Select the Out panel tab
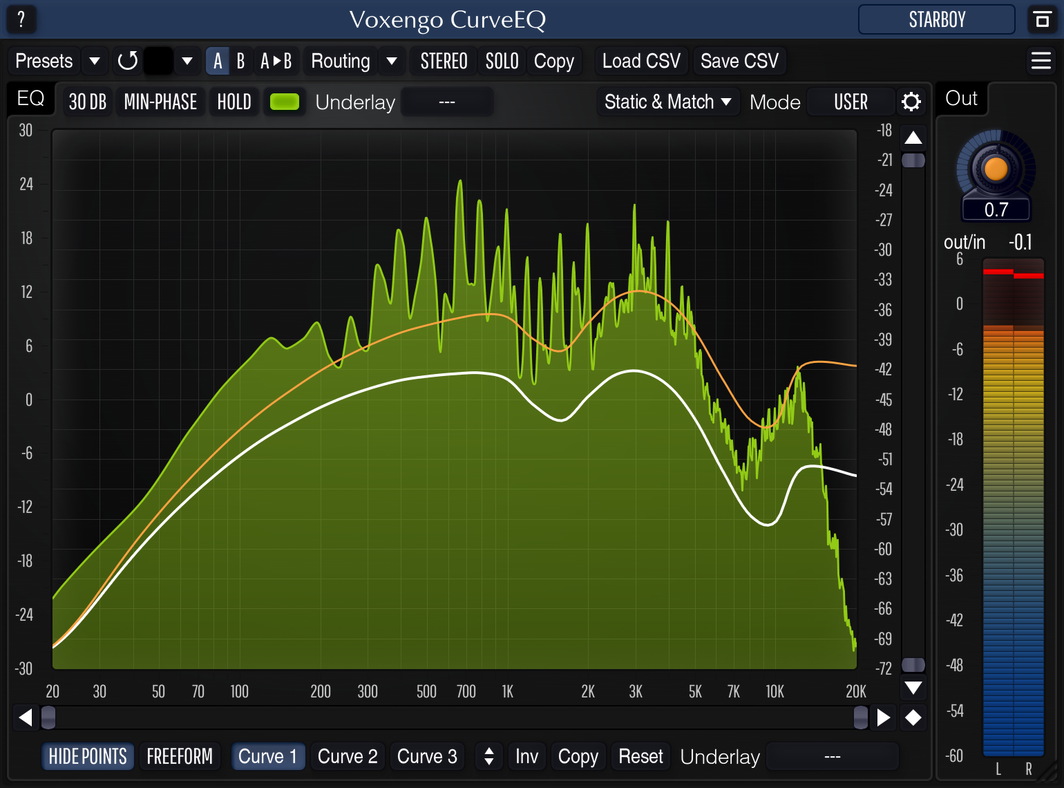This screenshot has height=788, width=1064. point(961,99)
